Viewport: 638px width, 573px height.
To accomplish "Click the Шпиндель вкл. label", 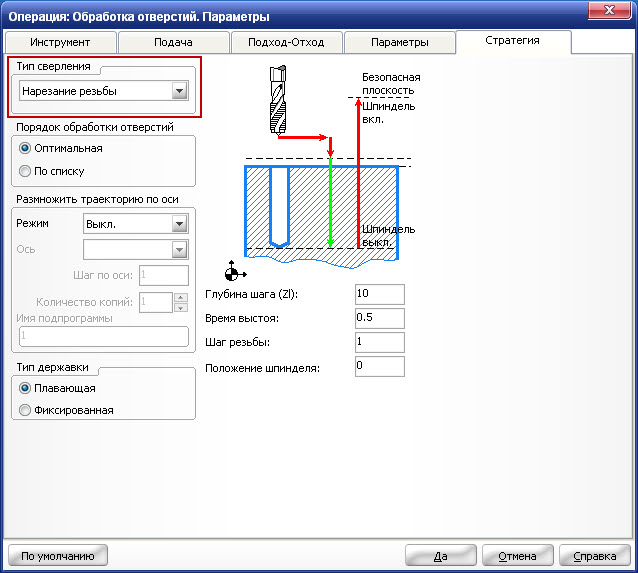I will click(x=388, y=113).
